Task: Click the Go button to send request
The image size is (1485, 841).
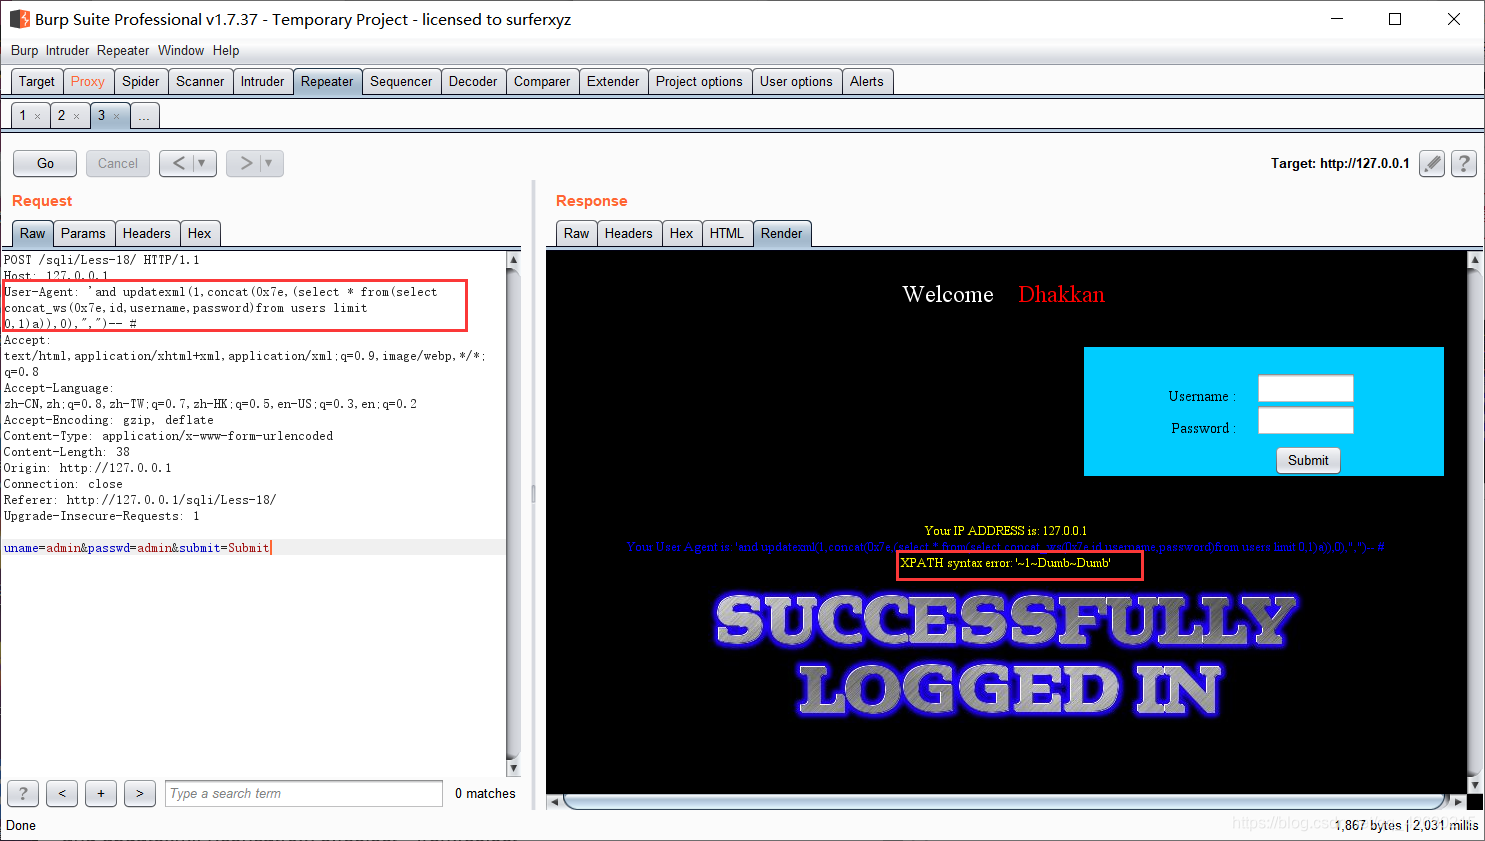Action: point(45,163)
